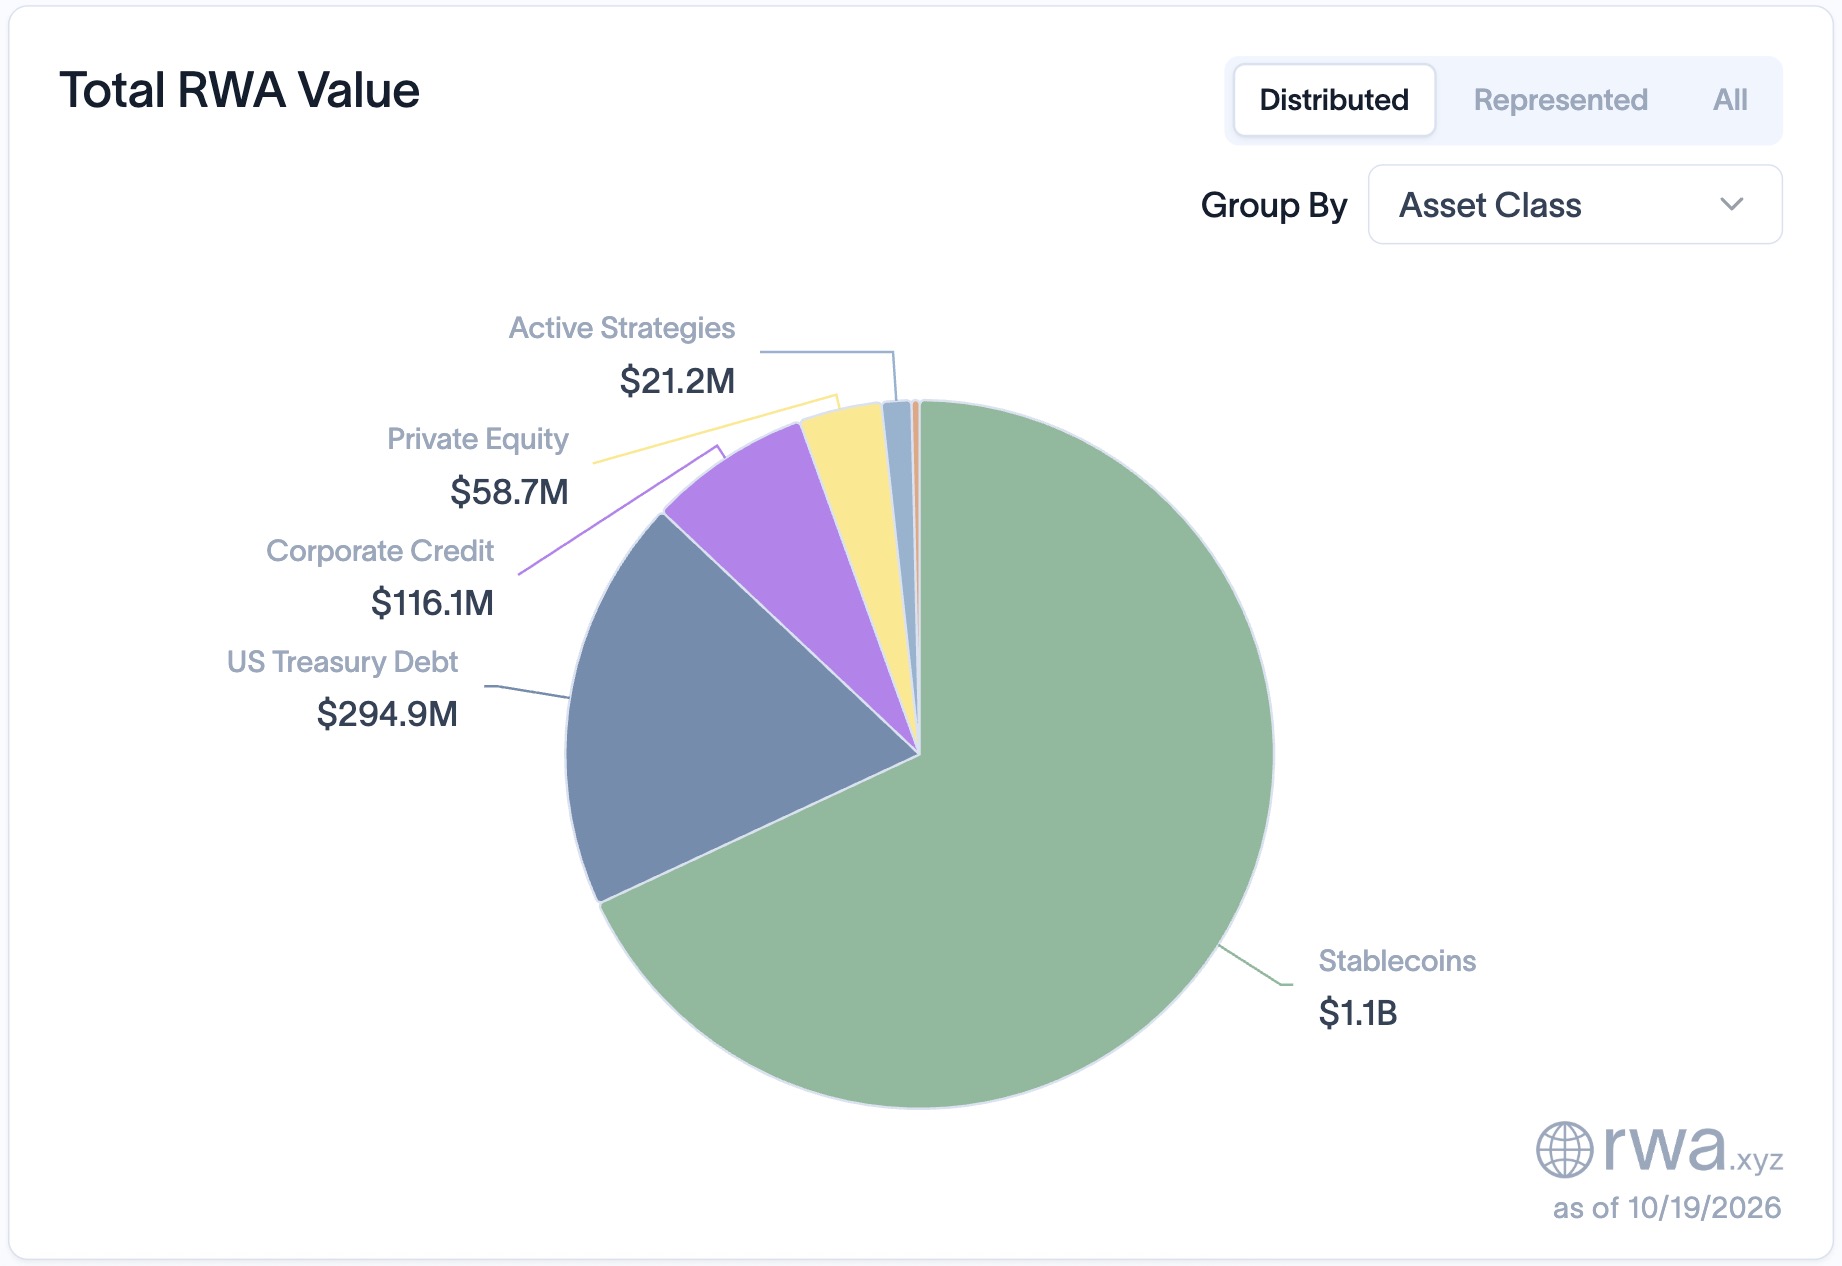Click the $294.9M value
The image size is (1842, 1266).
(x=387, y=714)
